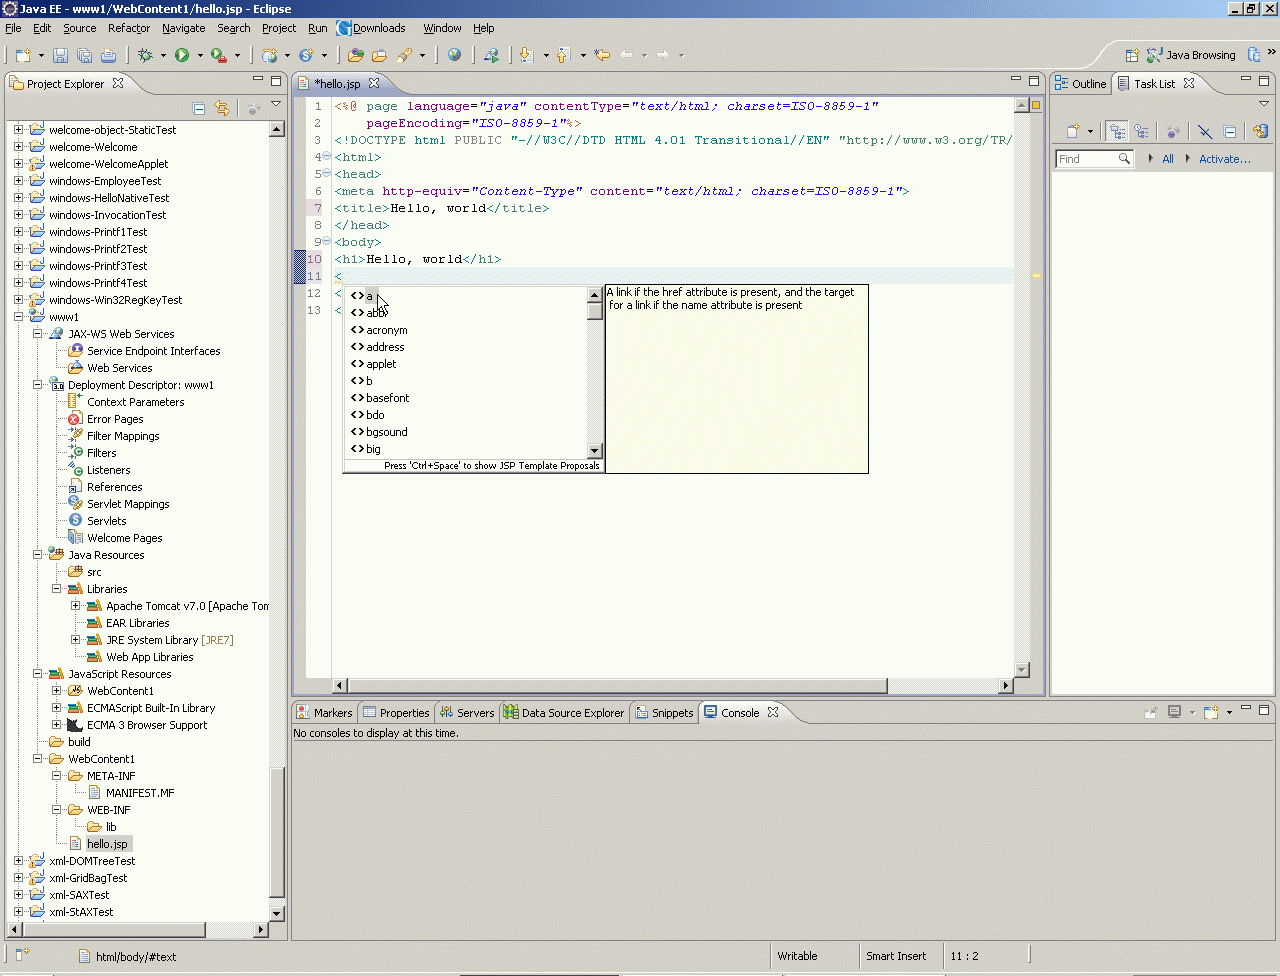Screen dimensions: 1280x976
Task: Expand the xml-DOMTreeTest project
Action: [19, 861]
